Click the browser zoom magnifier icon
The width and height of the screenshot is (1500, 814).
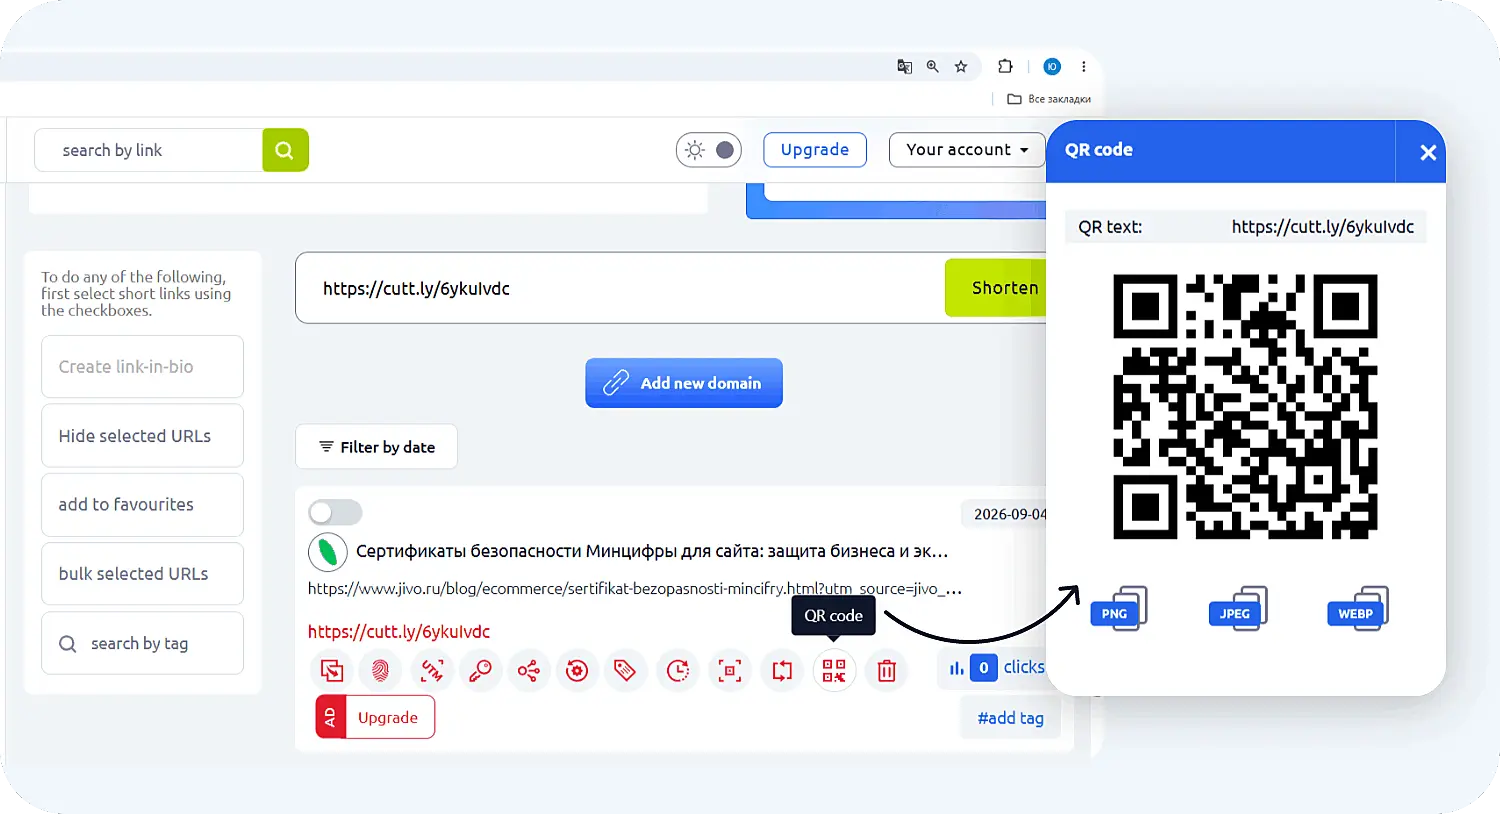[x=933, y=67]
